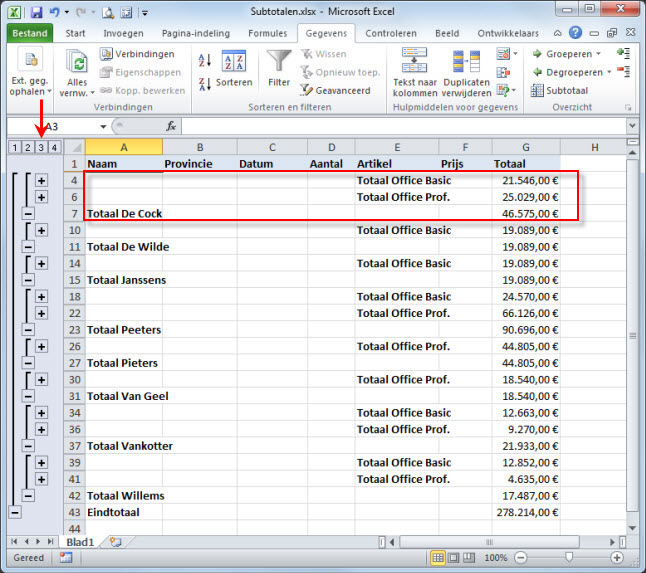Select cell Eindtotaal in row 43

[124, 512]
